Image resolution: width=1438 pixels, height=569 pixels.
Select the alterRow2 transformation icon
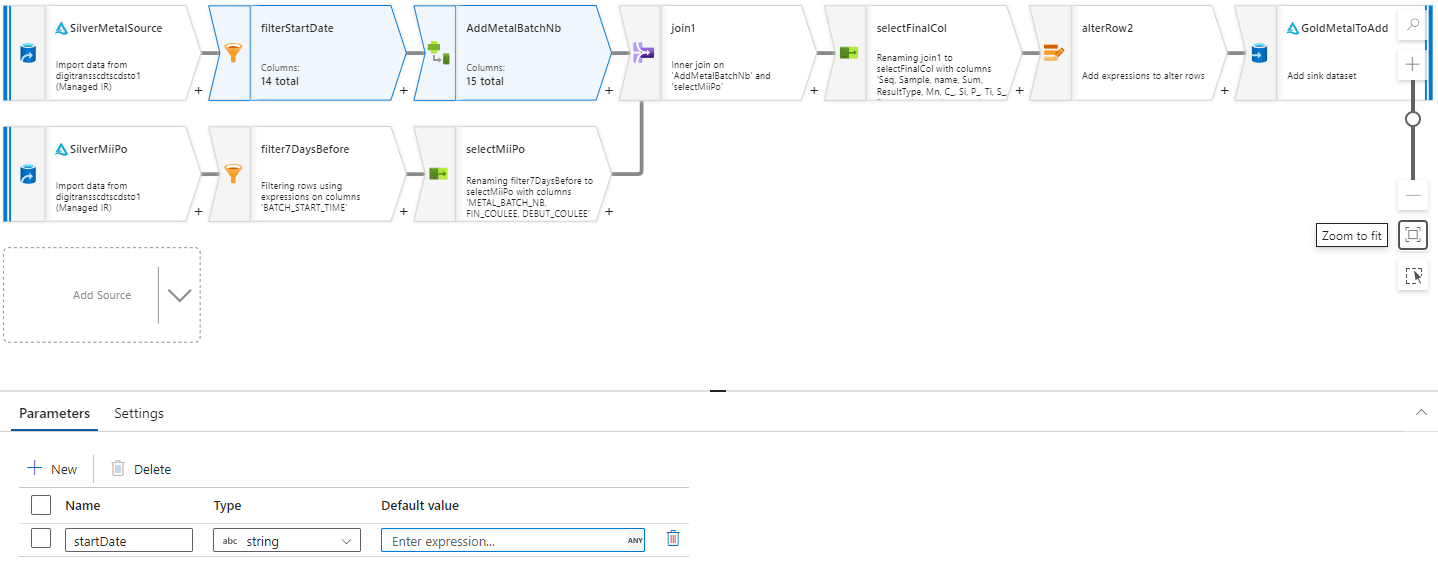tap(1052, 53)
